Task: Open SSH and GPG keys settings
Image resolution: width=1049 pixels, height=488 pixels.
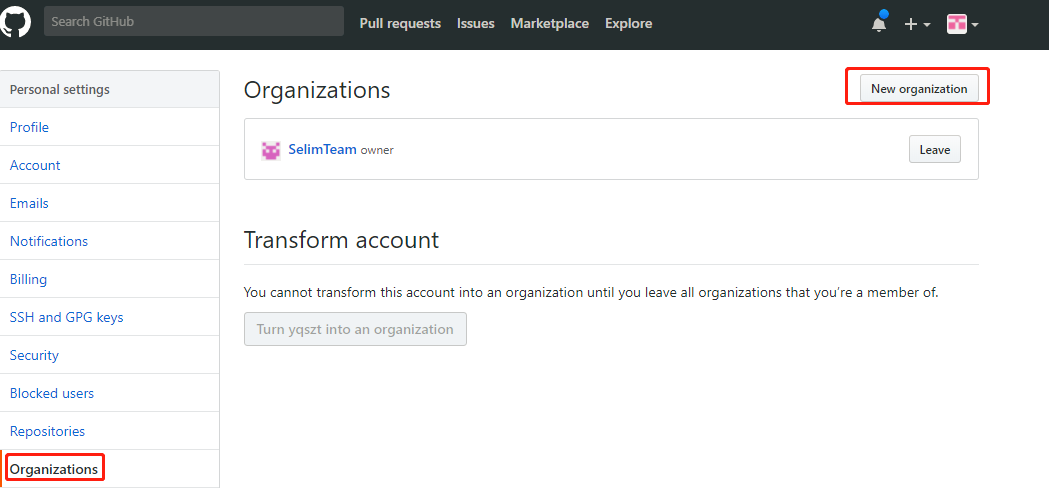Action: point(66,317)
